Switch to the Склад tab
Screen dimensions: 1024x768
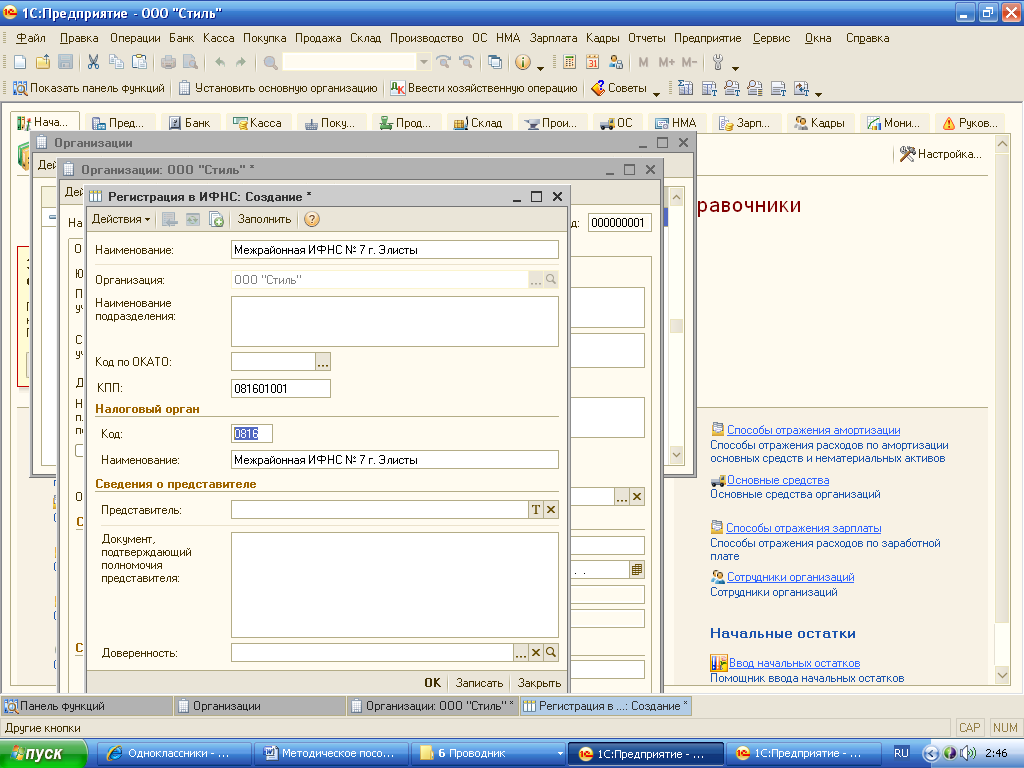[x=479, y=123]
